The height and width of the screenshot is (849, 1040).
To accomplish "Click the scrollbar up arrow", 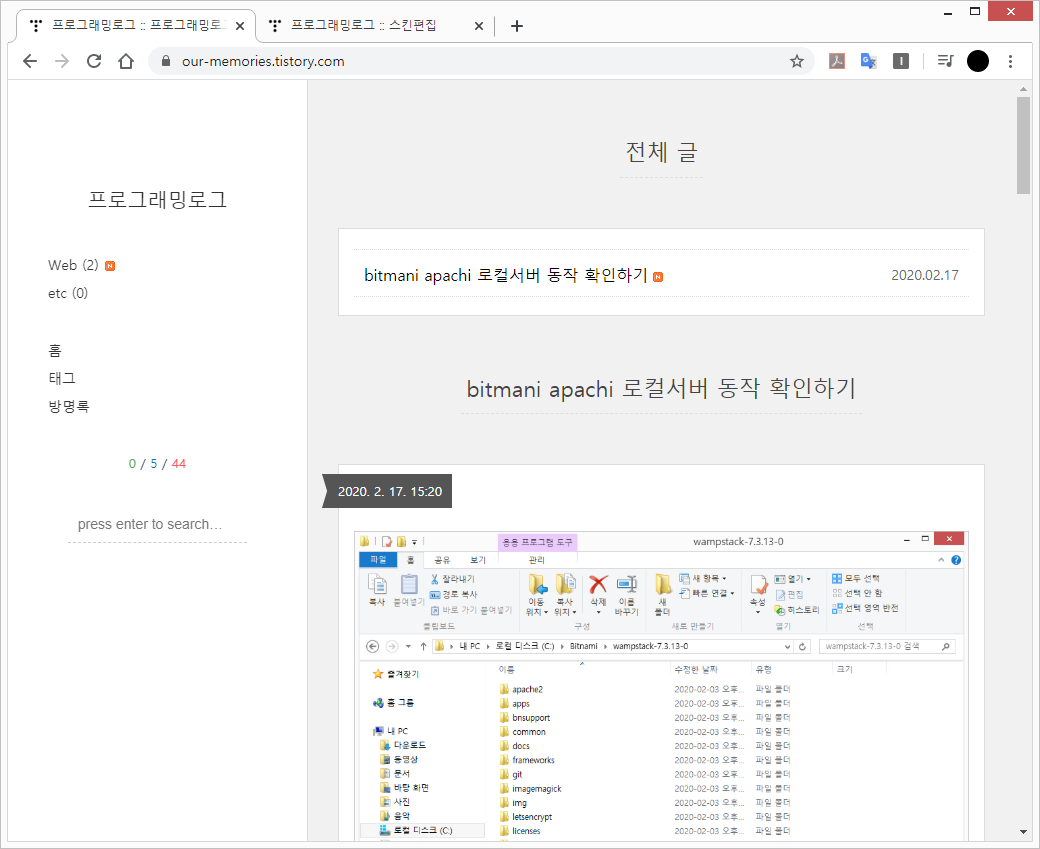I will pyautogui.click(x=1023, y=89).
